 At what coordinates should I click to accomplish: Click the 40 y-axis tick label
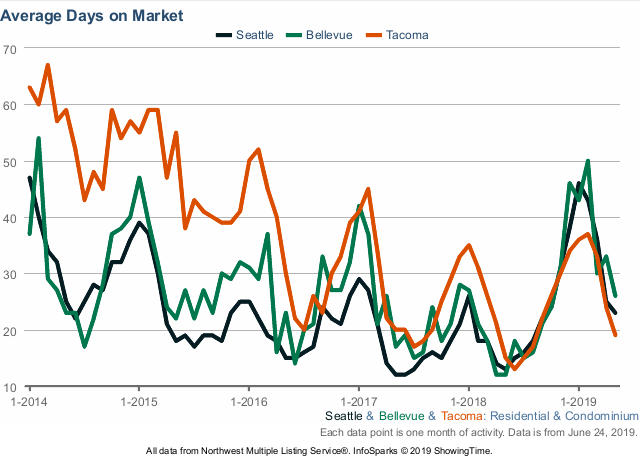click(9, 218)
